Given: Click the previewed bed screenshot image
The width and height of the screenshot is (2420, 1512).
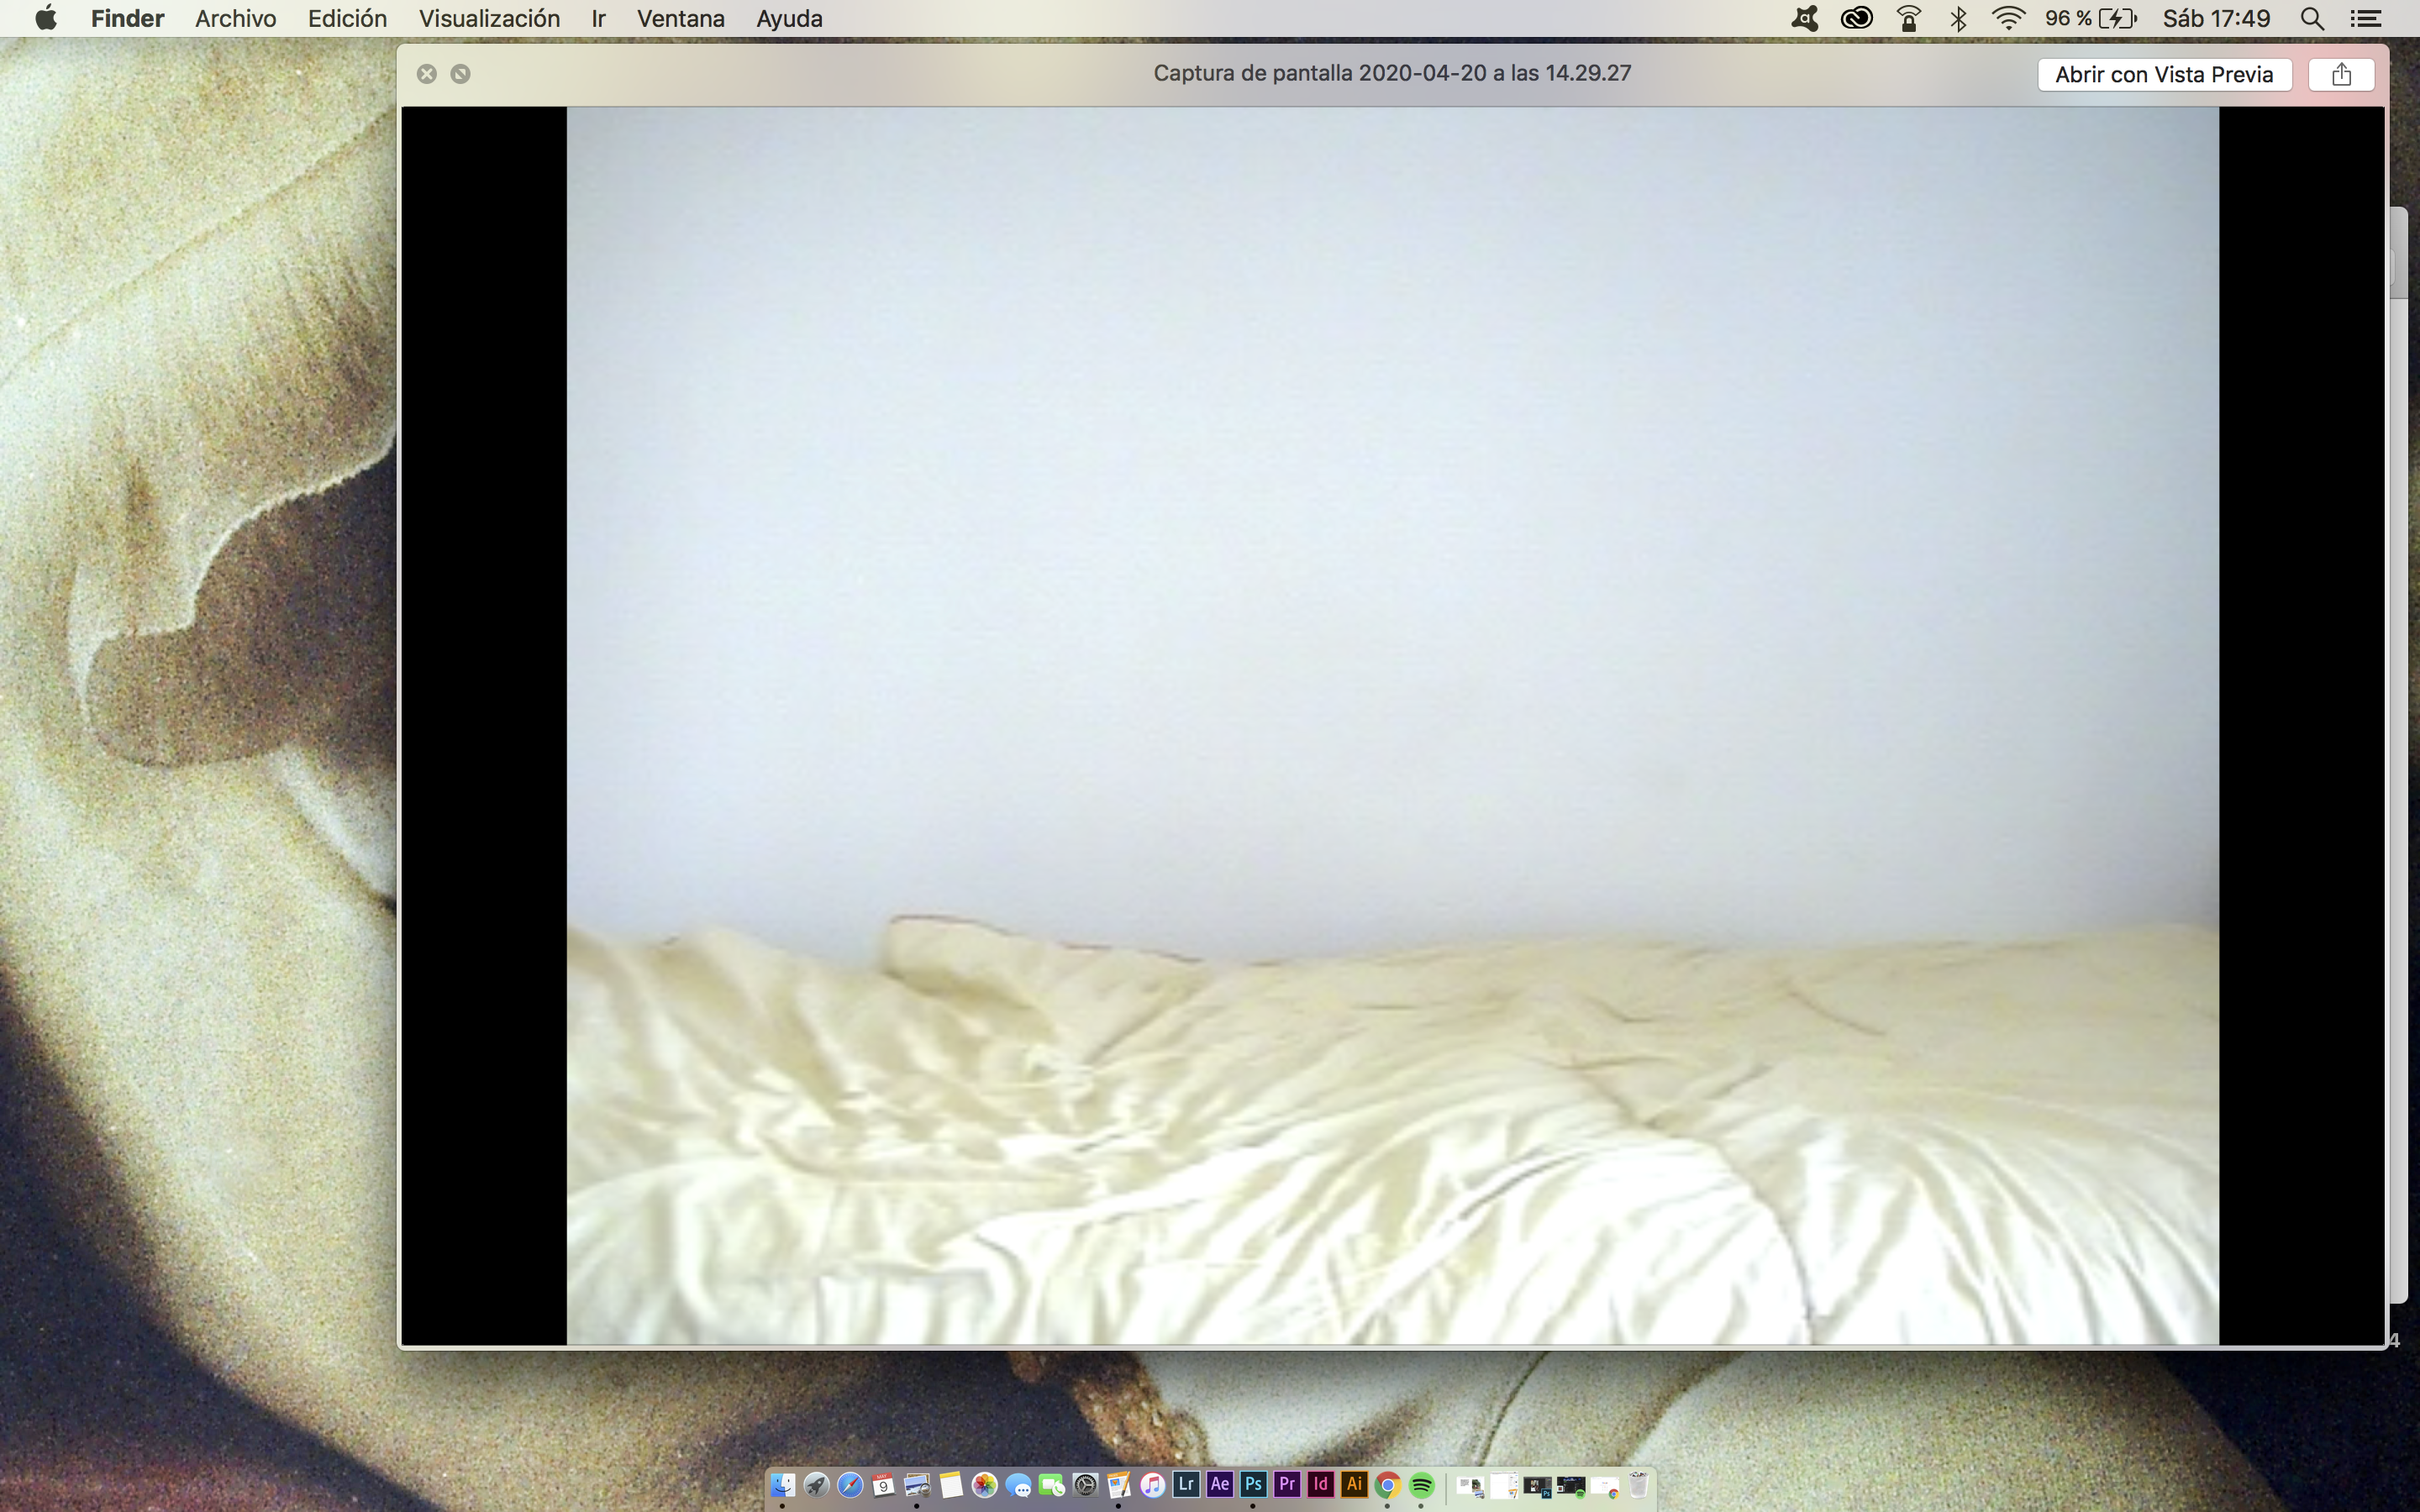Looking at the screenshot, I should pyautogui.click(x=1392, y=725).
